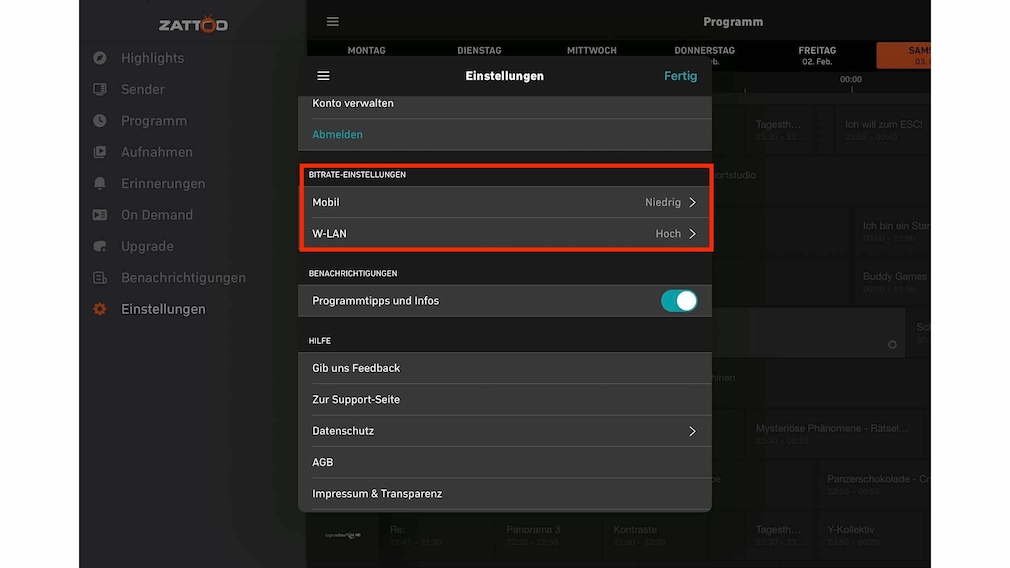
Task: Click the On Demand icon in sidebar
Action: click(x=100, y=215)
